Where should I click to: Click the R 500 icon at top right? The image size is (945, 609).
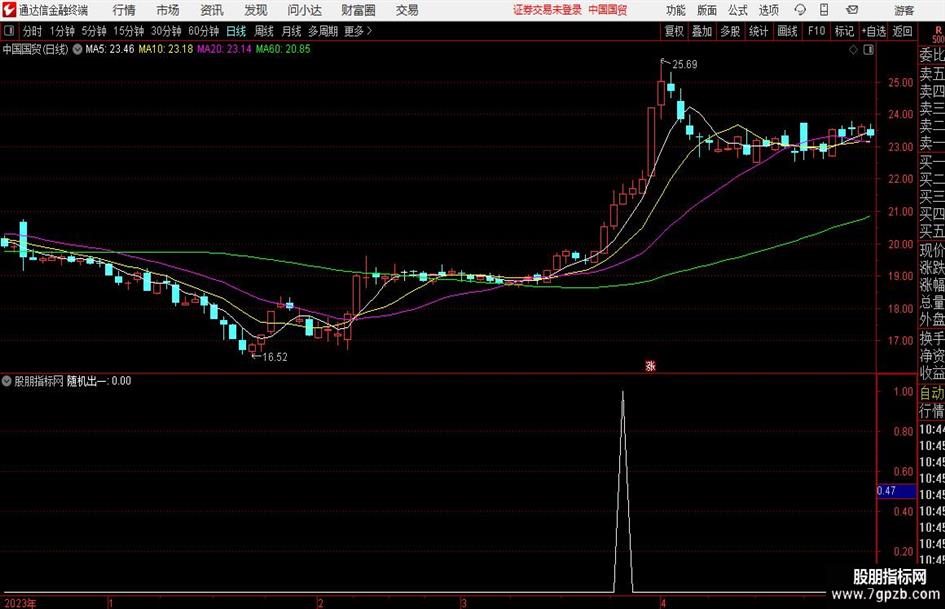938,35
